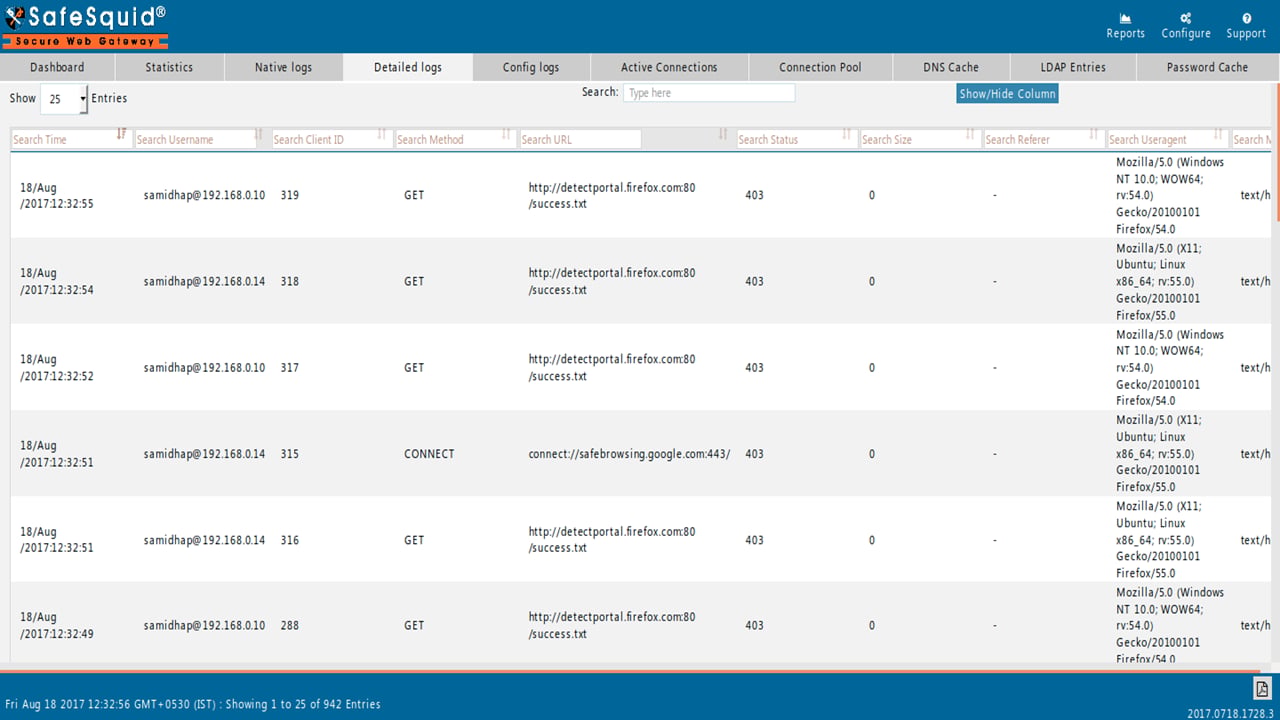Open the Reports section
The height and width of the screenshot is (720, 1280).
click(1125, 26)
